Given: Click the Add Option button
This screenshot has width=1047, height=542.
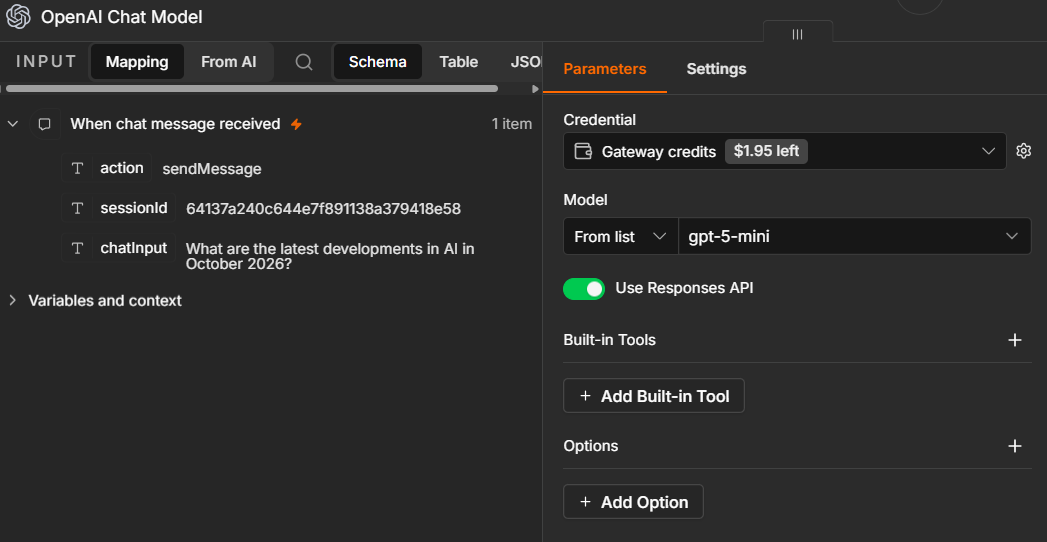Looking at the screenshot, I should (633, 502).
